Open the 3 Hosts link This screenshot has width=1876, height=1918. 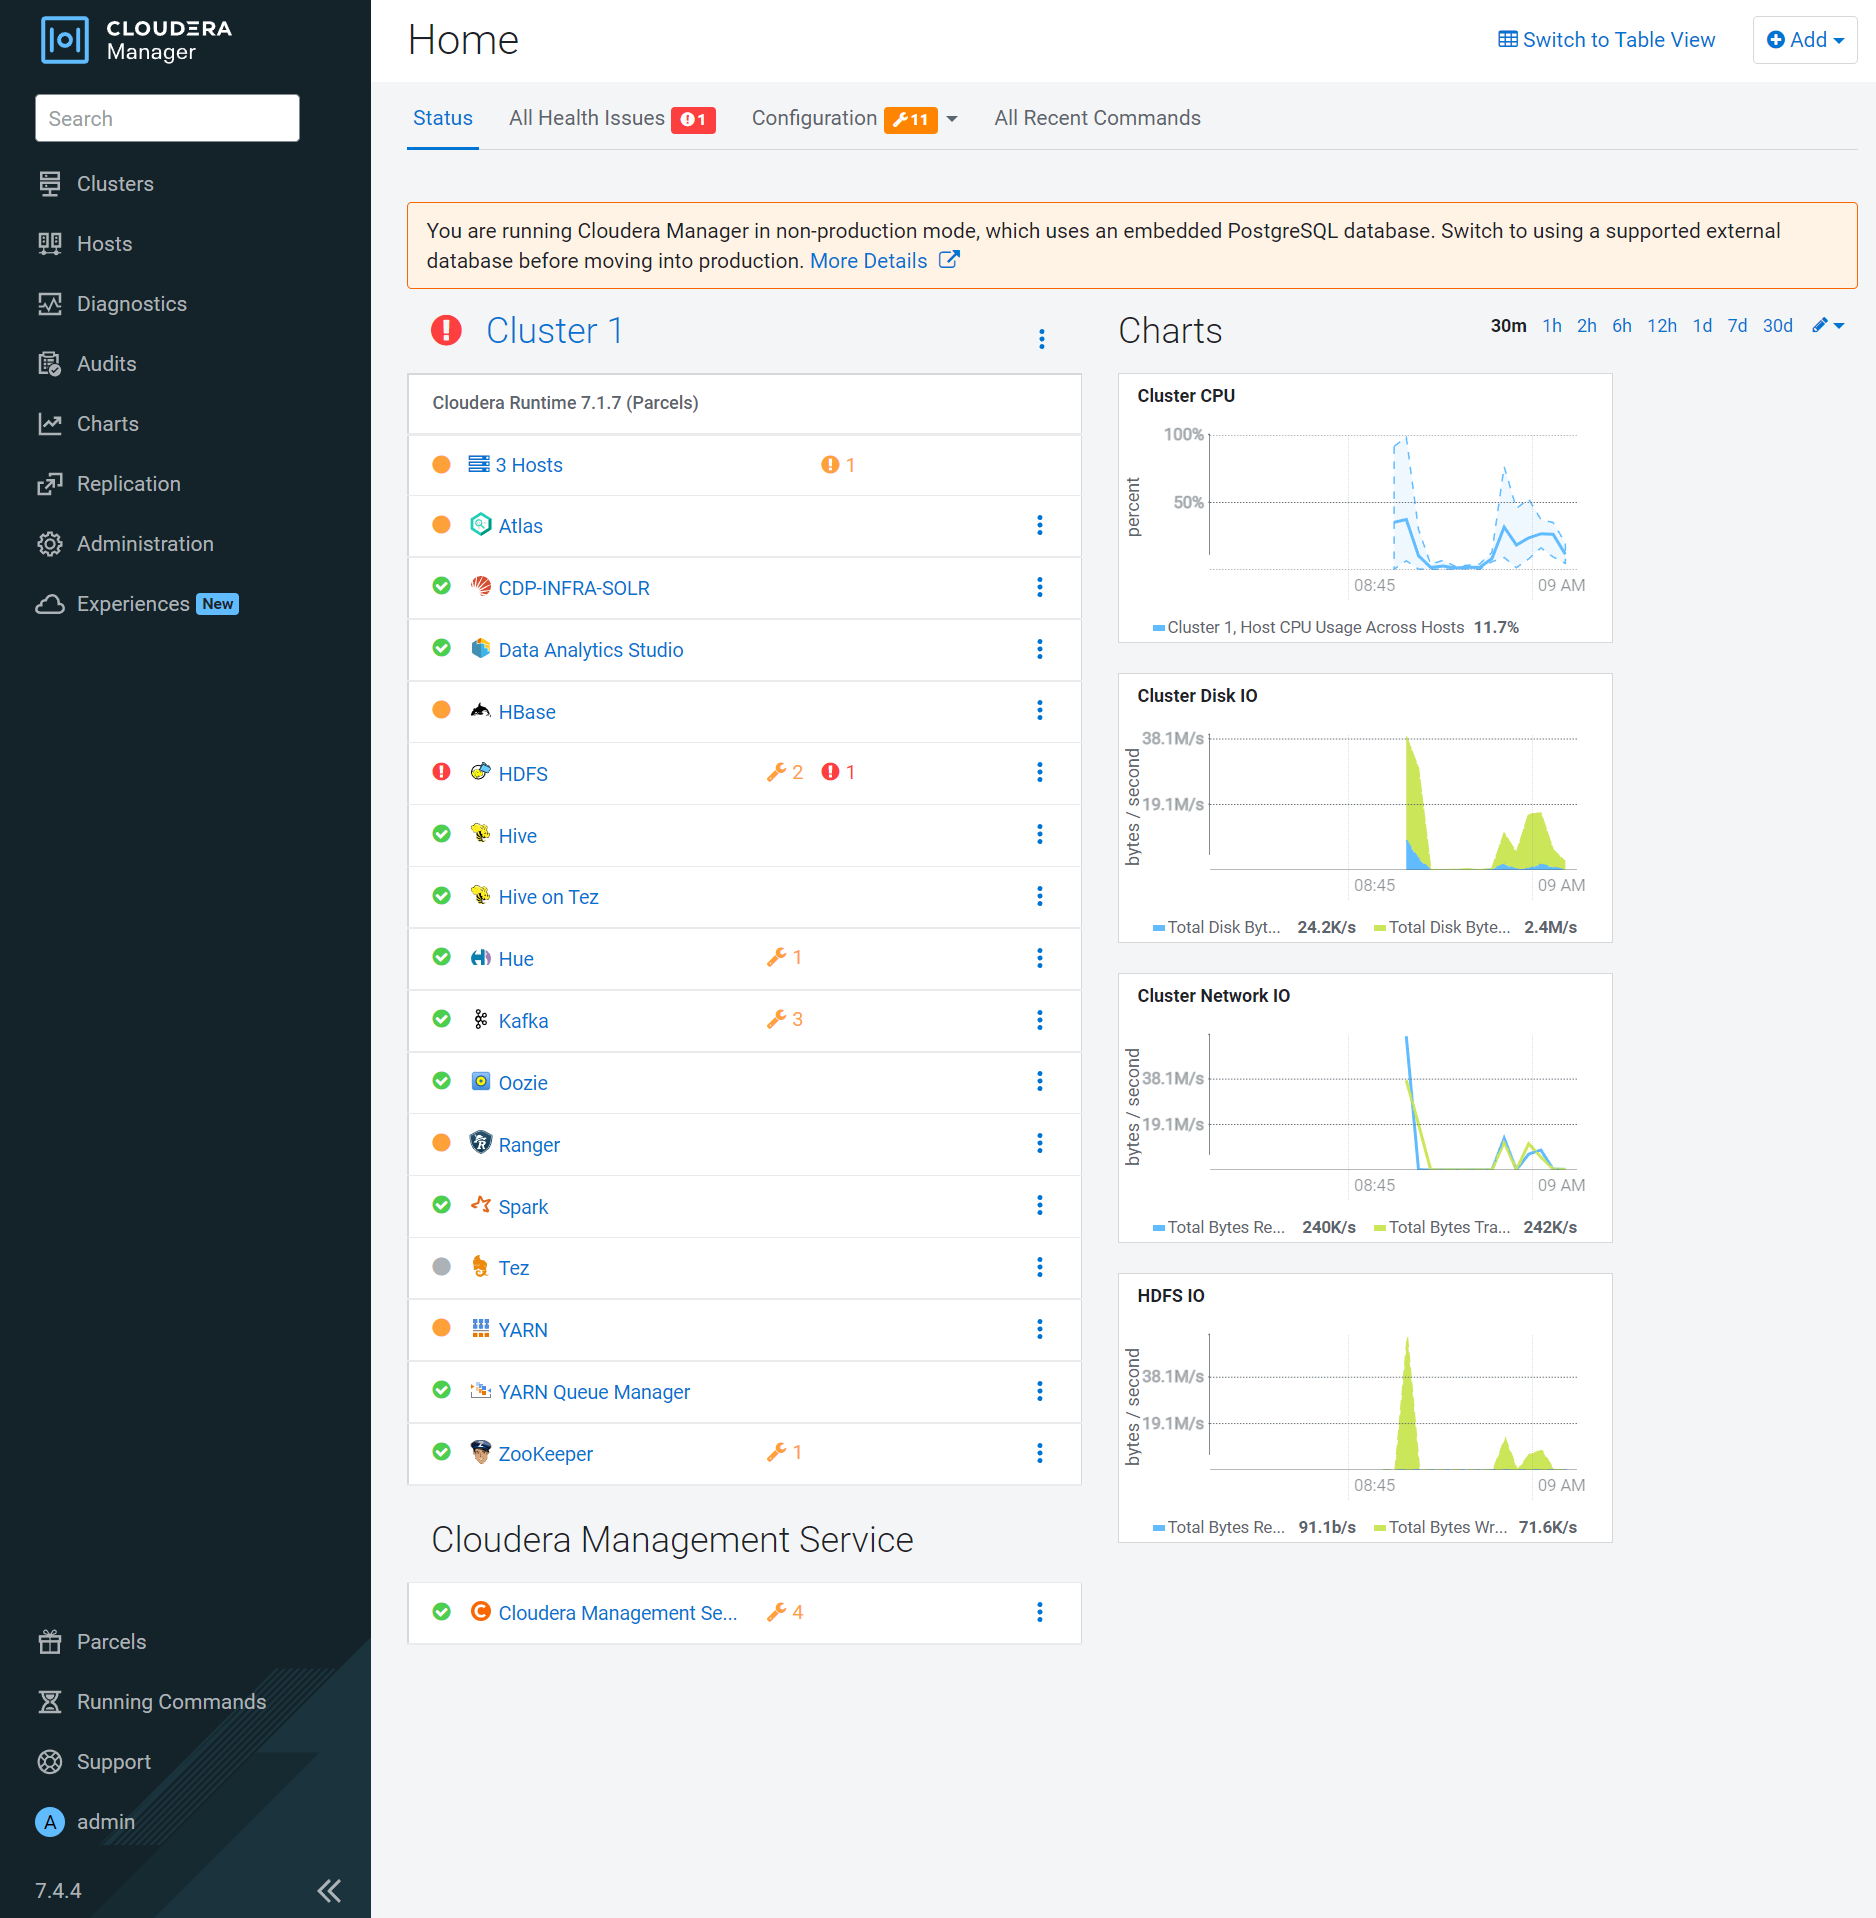pyautogui.click(x=529, y=465)
